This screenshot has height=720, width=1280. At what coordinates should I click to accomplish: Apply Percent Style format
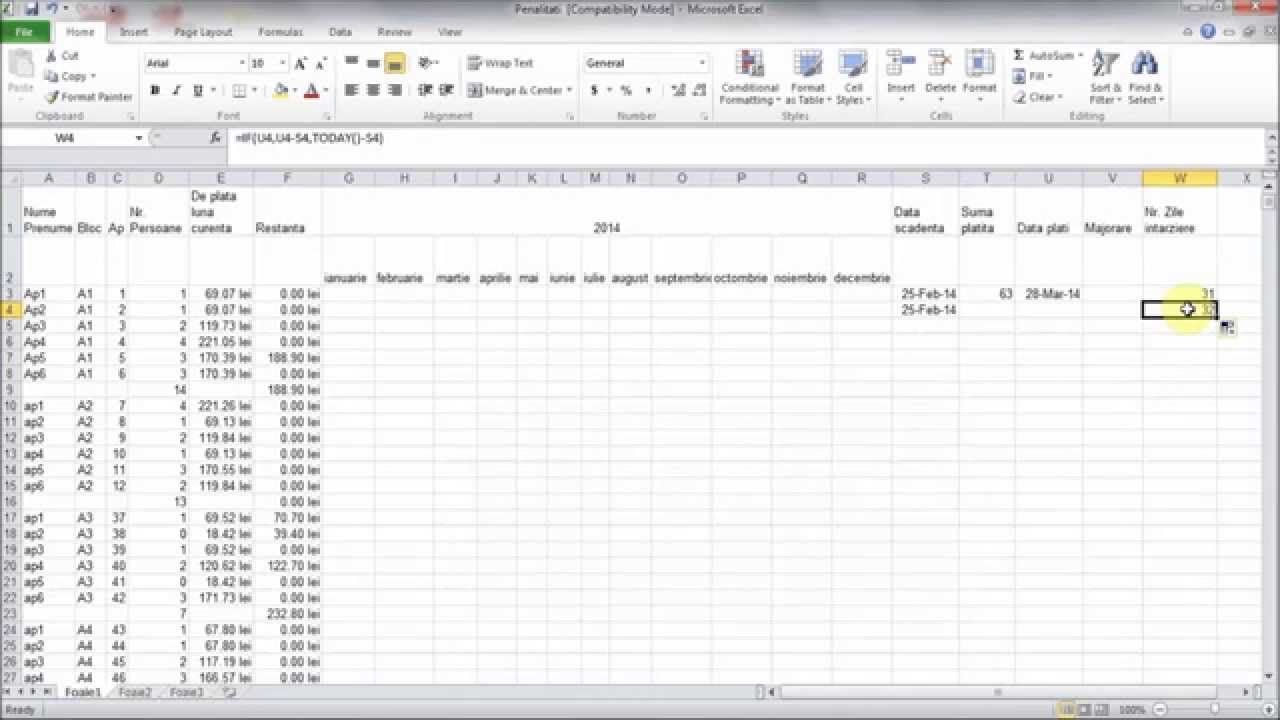[x=626, y=90]
